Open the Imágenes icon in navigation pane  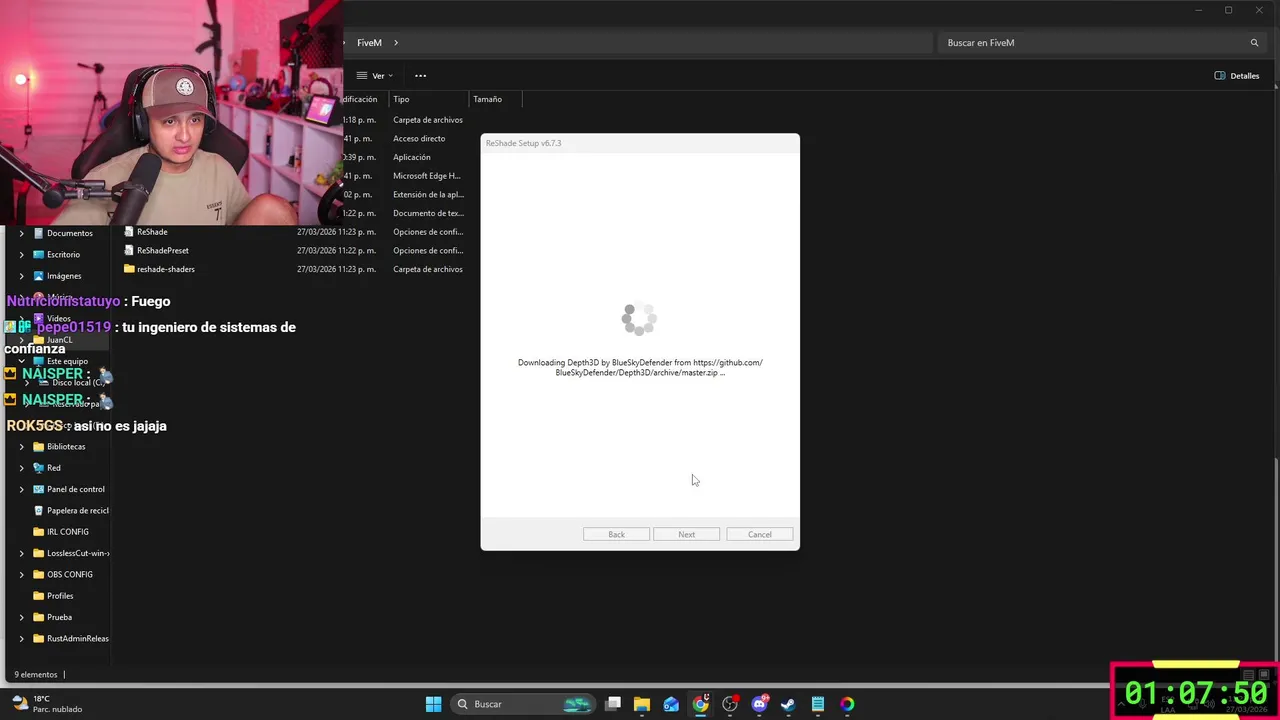tap(38, 276)
